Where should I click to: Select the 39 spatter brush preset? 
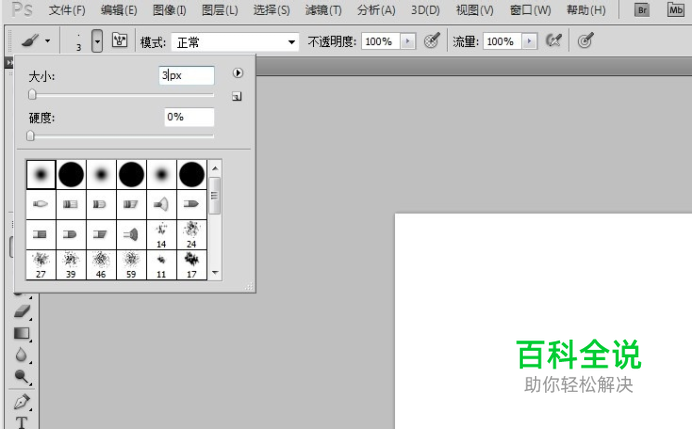(x=71, y=265)
